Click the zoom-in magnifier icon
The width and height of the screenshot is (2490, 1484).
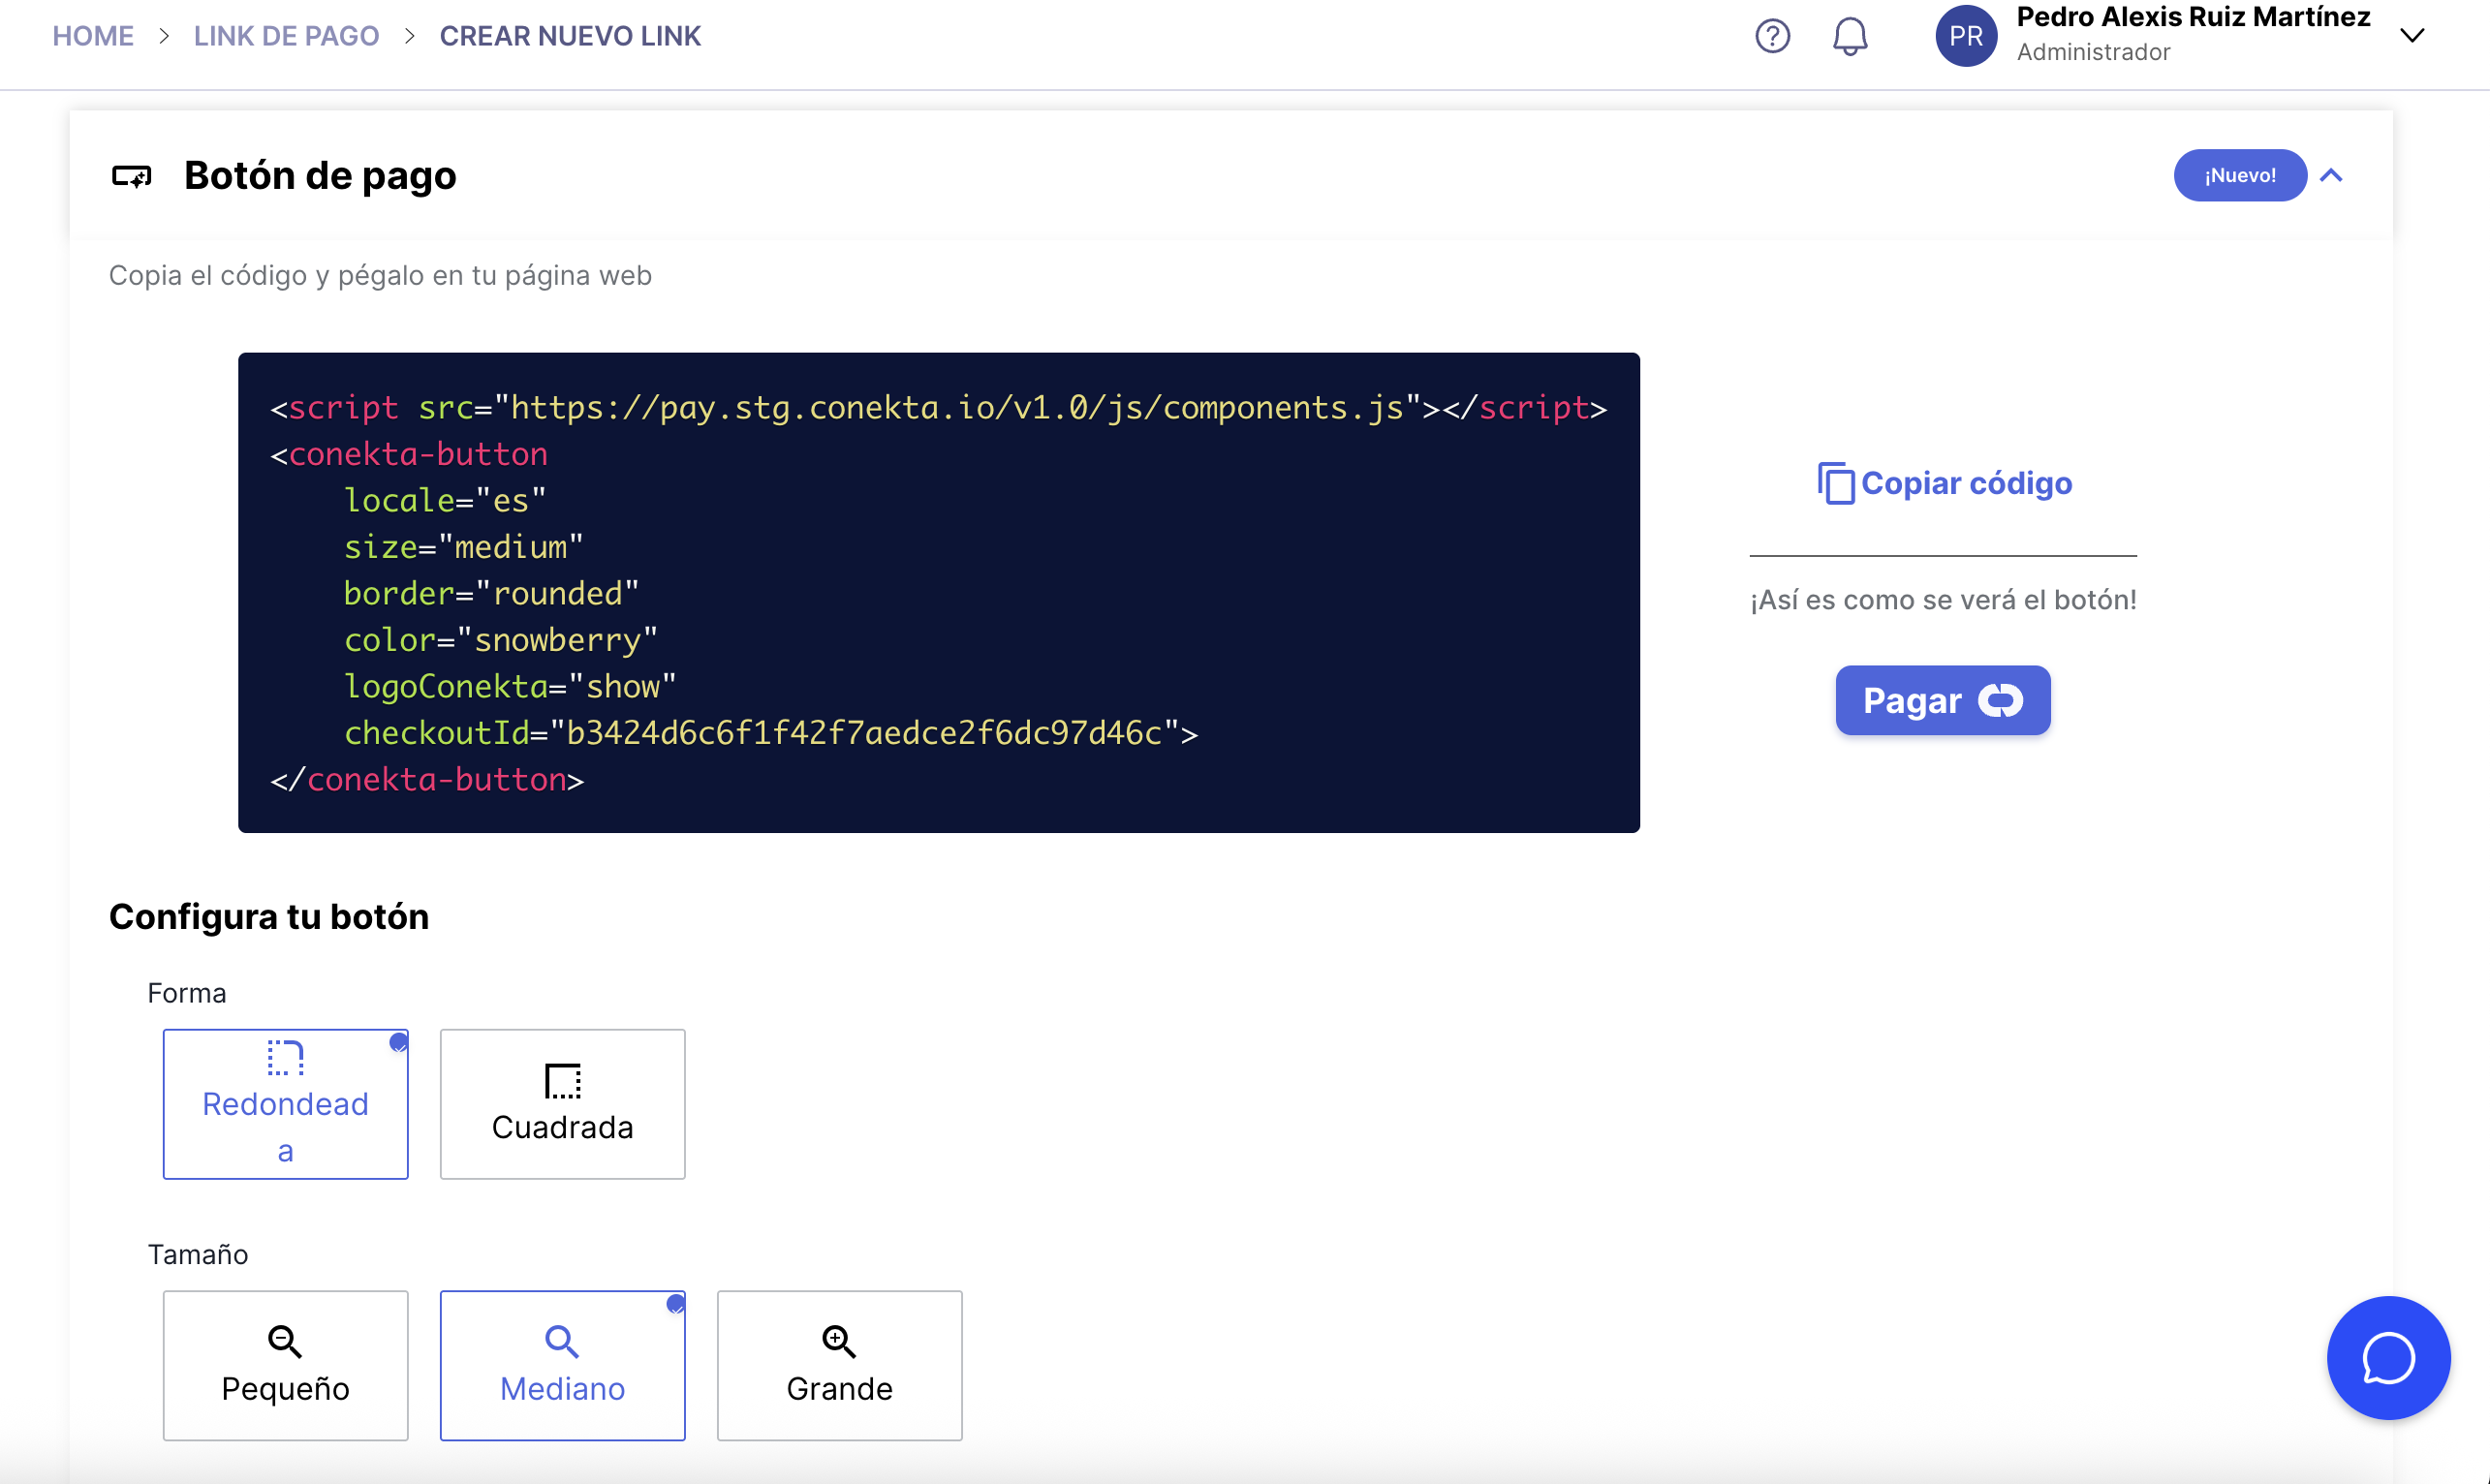(839, 1341)
